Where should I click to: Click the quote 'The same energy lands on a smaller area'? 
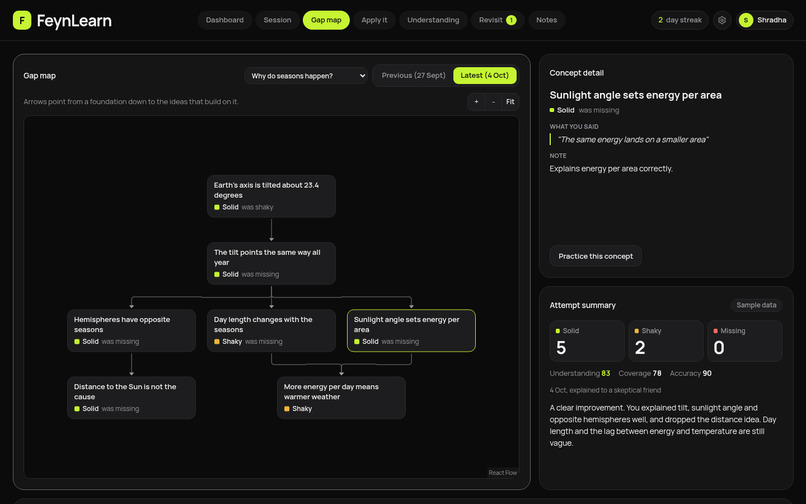tap(633, 139)
